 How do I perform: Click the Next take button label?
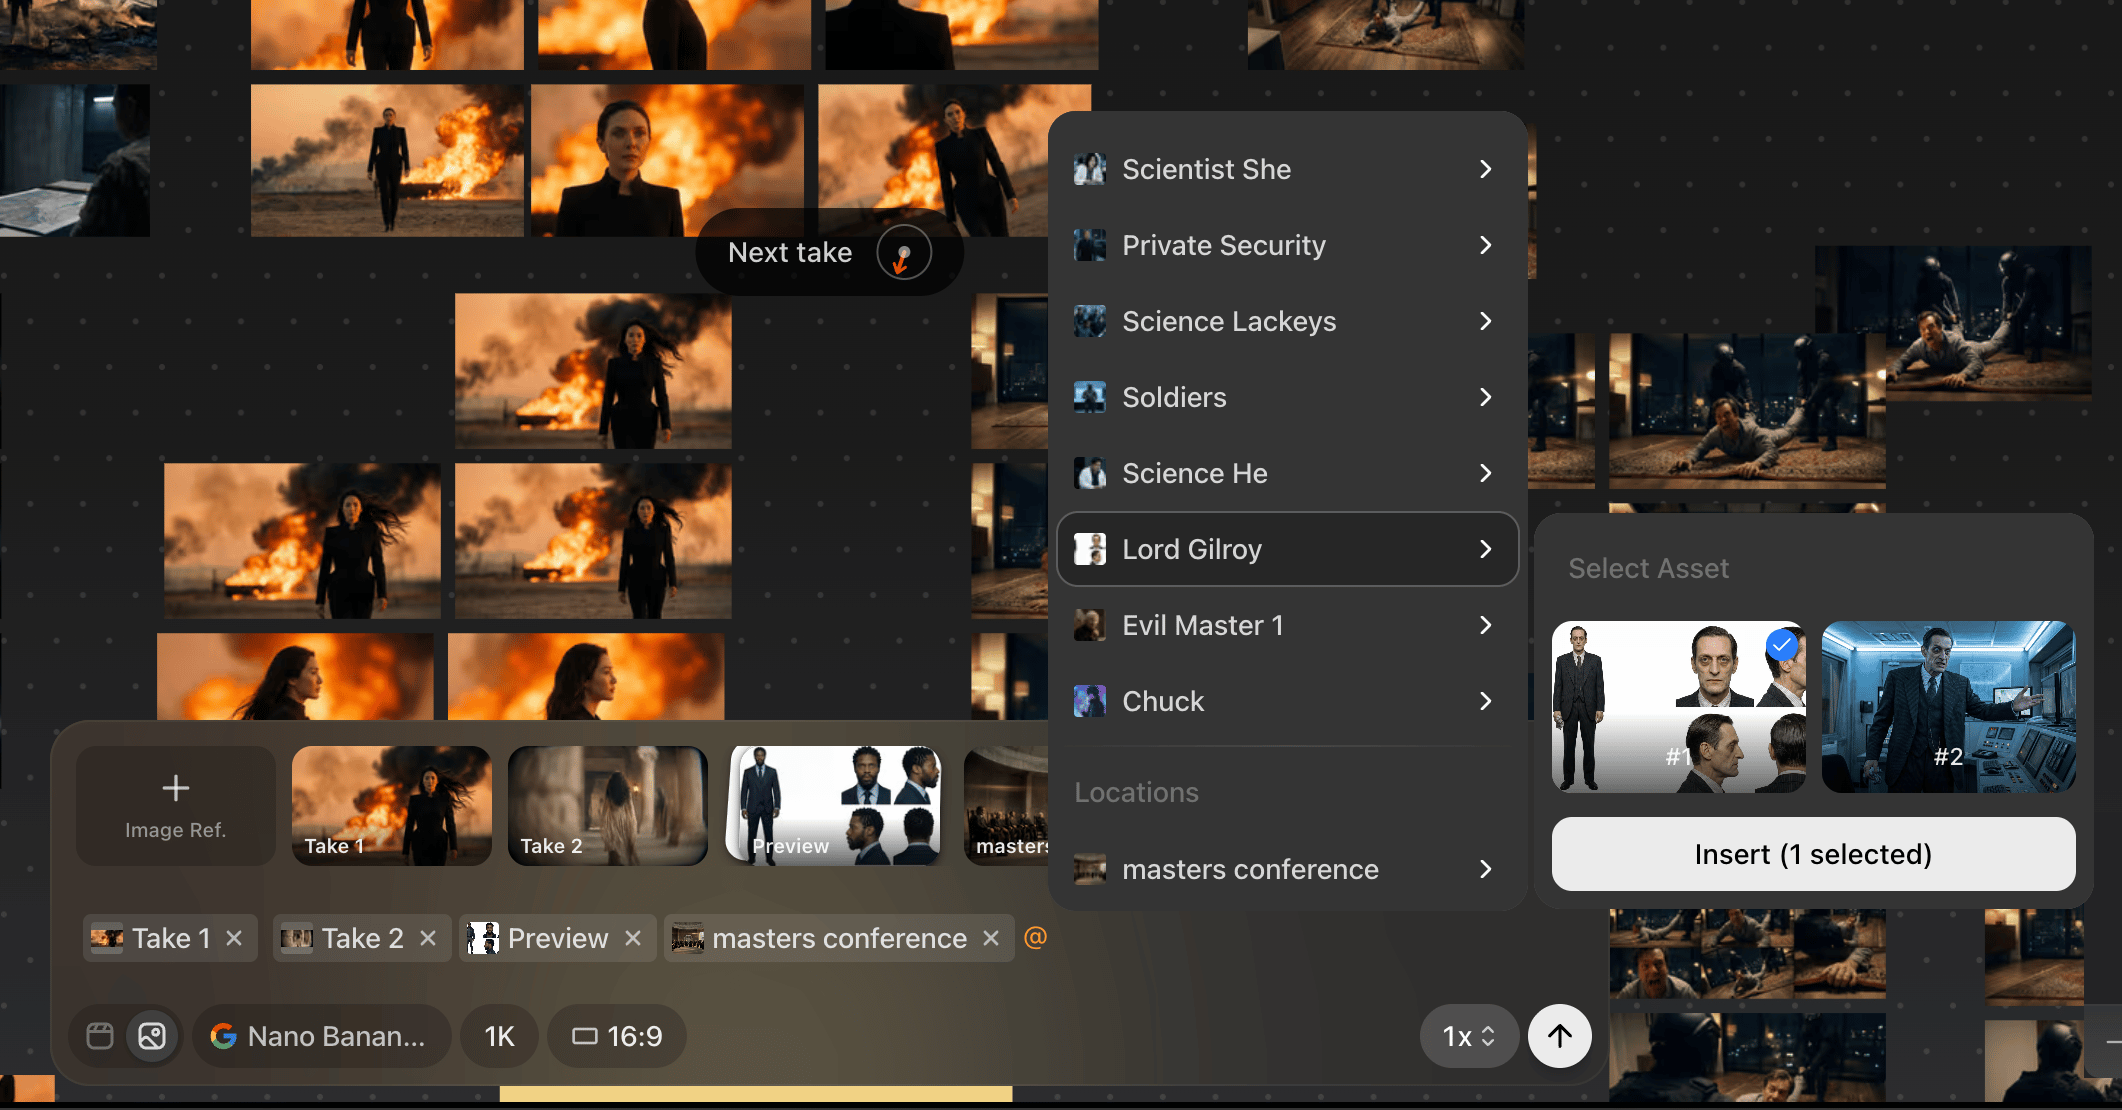pos(790,253)
